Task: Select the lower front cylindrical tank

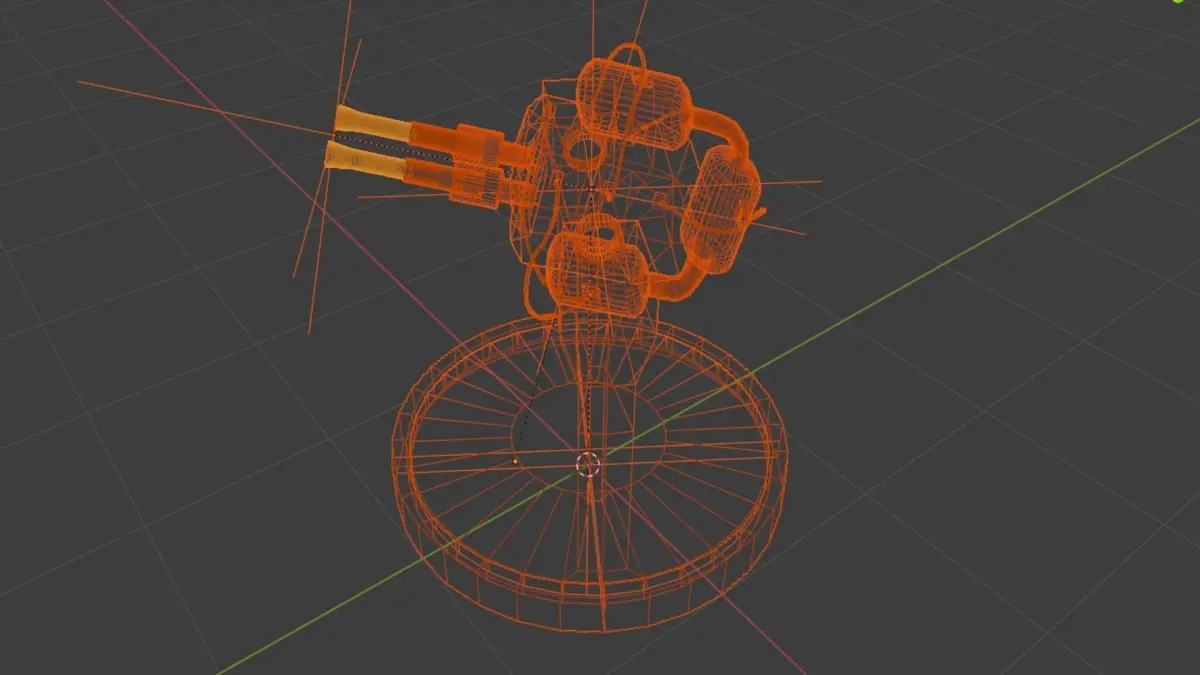Action: [598, 273]
